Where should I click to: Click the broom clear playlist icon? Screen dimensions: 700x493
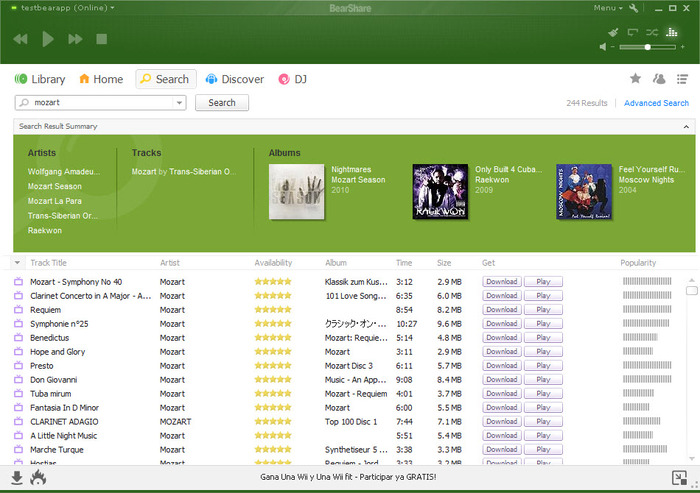(x=613, y=32)
